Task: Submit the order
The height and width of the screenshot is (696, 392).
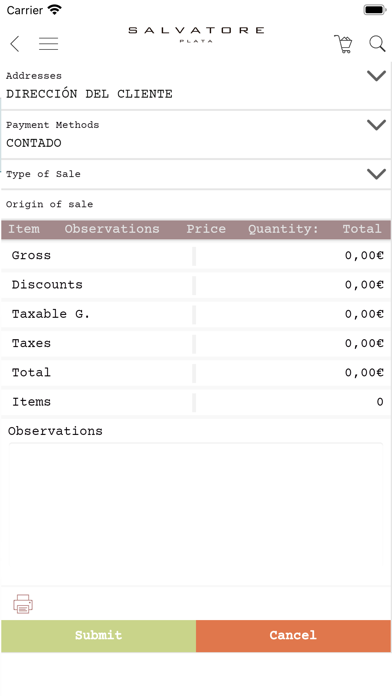Action: coord(98,636)
